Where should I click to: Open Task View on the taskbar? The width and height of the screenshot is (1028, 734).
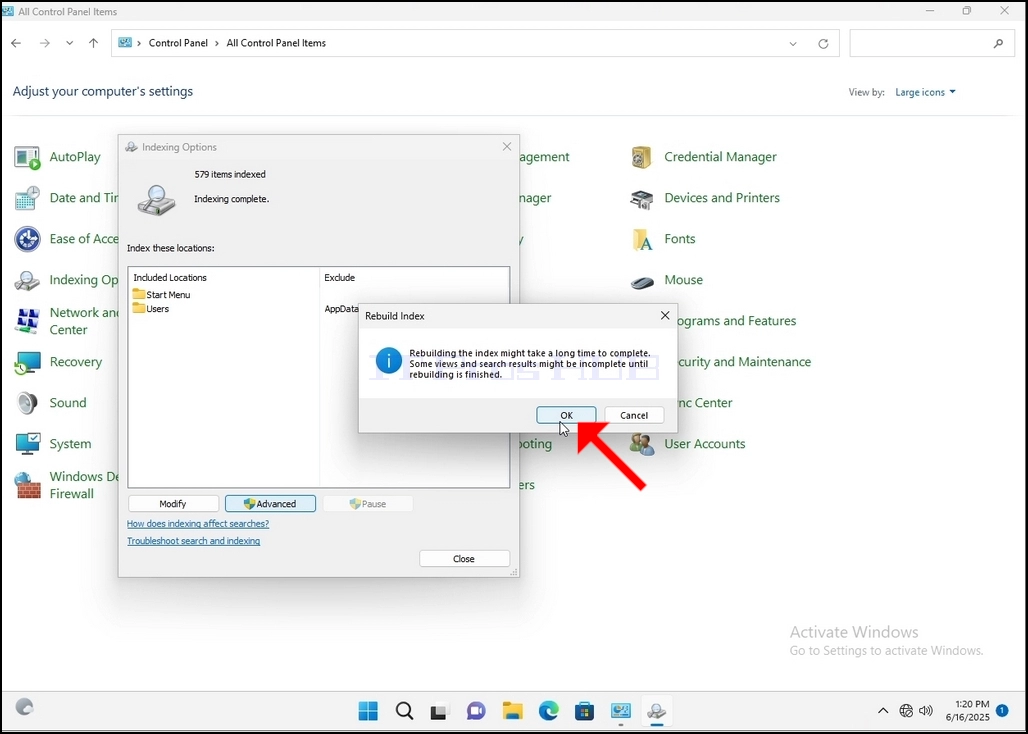click(439, 710)
